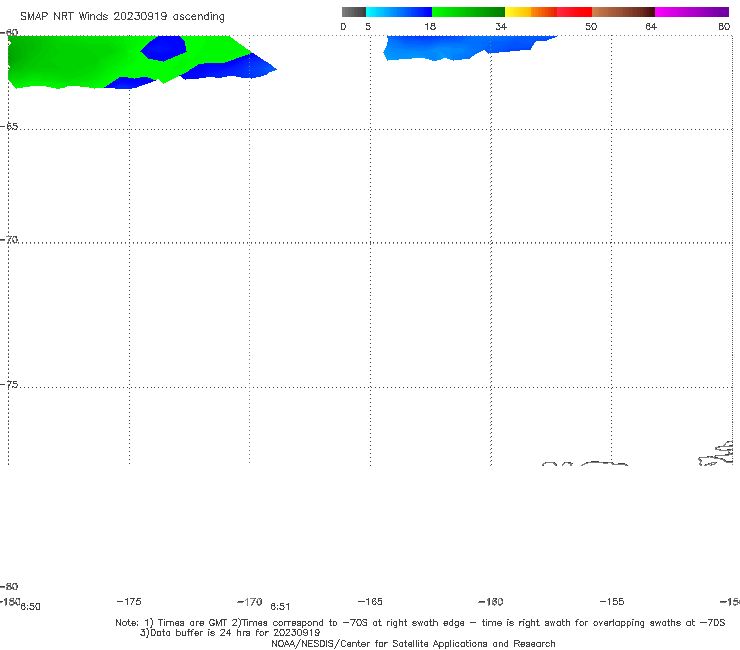Click the longitude label '-165'

[x=370, y=601]
